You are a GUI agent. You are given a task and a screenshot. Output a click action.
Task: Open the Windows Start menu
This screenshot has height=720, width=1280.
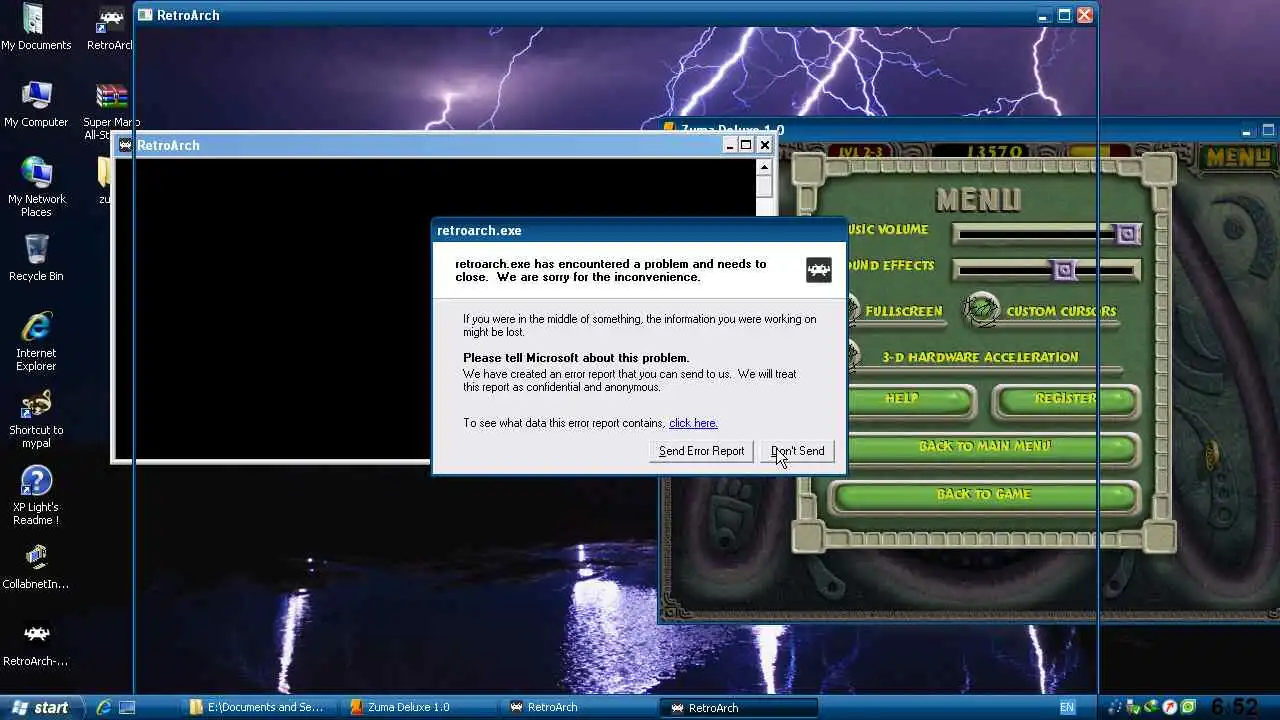[x=40, y=707]
